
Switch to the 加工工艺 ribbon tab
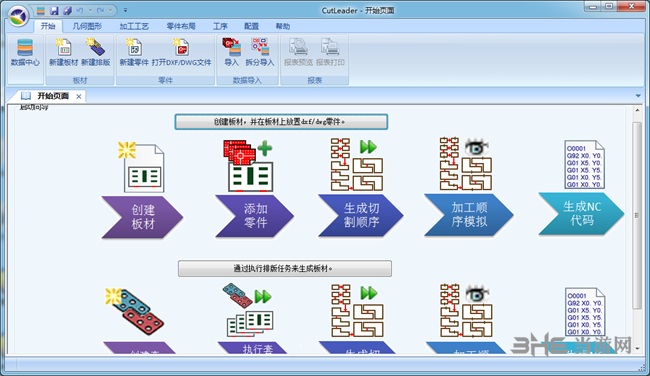[134, 26]
